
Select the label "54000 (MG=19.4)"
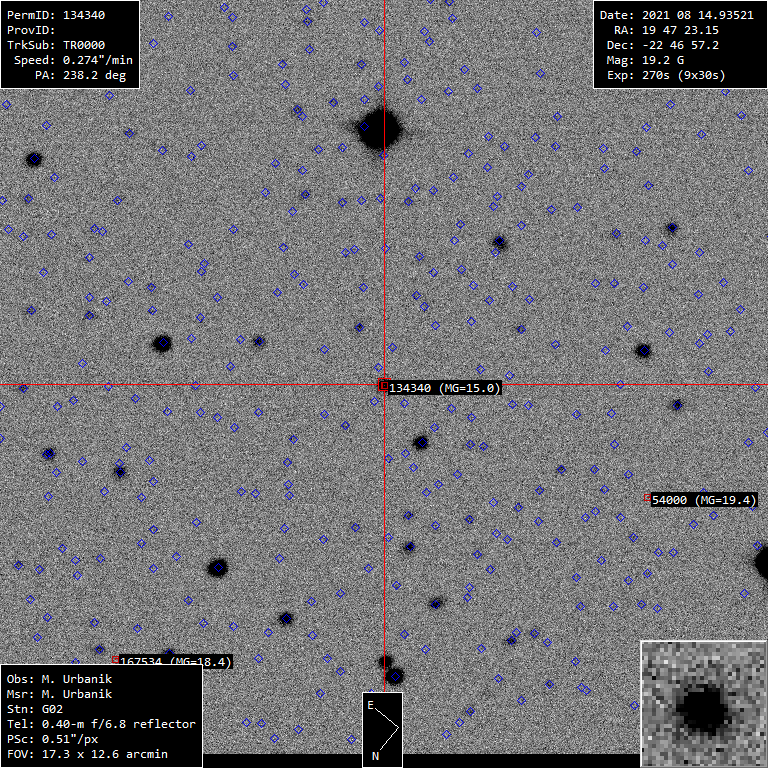(x=704, y=500)
